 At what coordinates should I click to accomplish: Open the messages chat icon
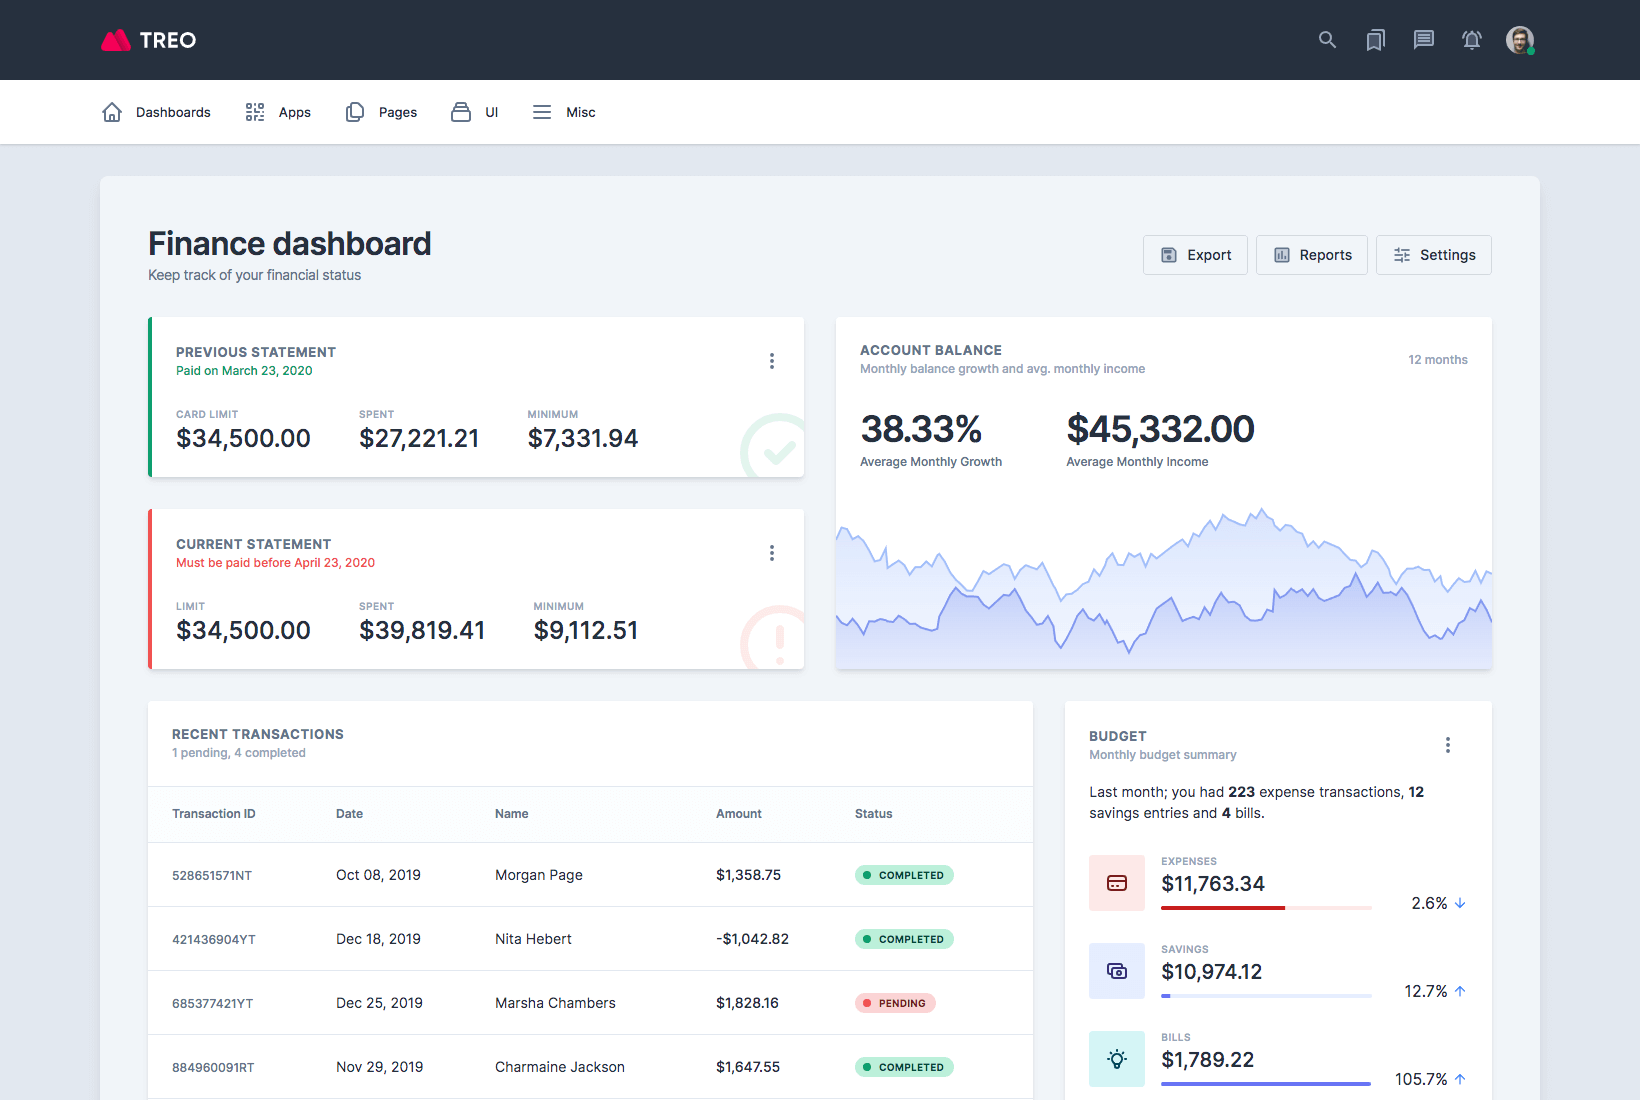(x=1423, y=40)
